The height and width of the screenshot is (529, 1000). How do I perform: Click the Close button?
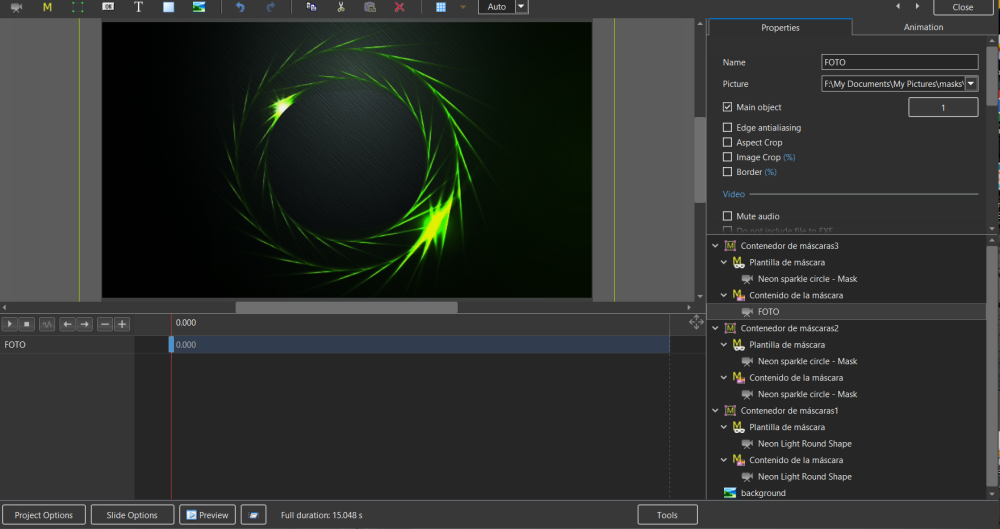(962, 7)
